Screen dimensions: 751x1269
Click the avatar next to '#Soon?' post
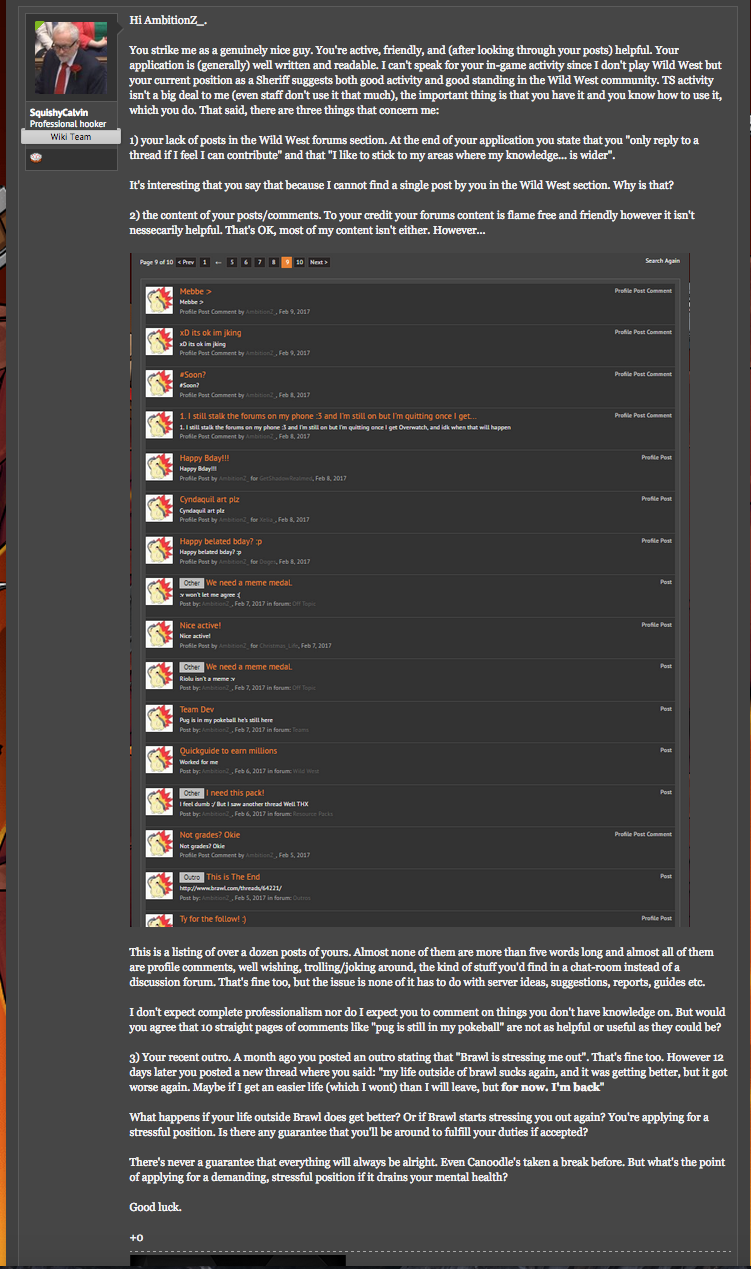(160, 384)
